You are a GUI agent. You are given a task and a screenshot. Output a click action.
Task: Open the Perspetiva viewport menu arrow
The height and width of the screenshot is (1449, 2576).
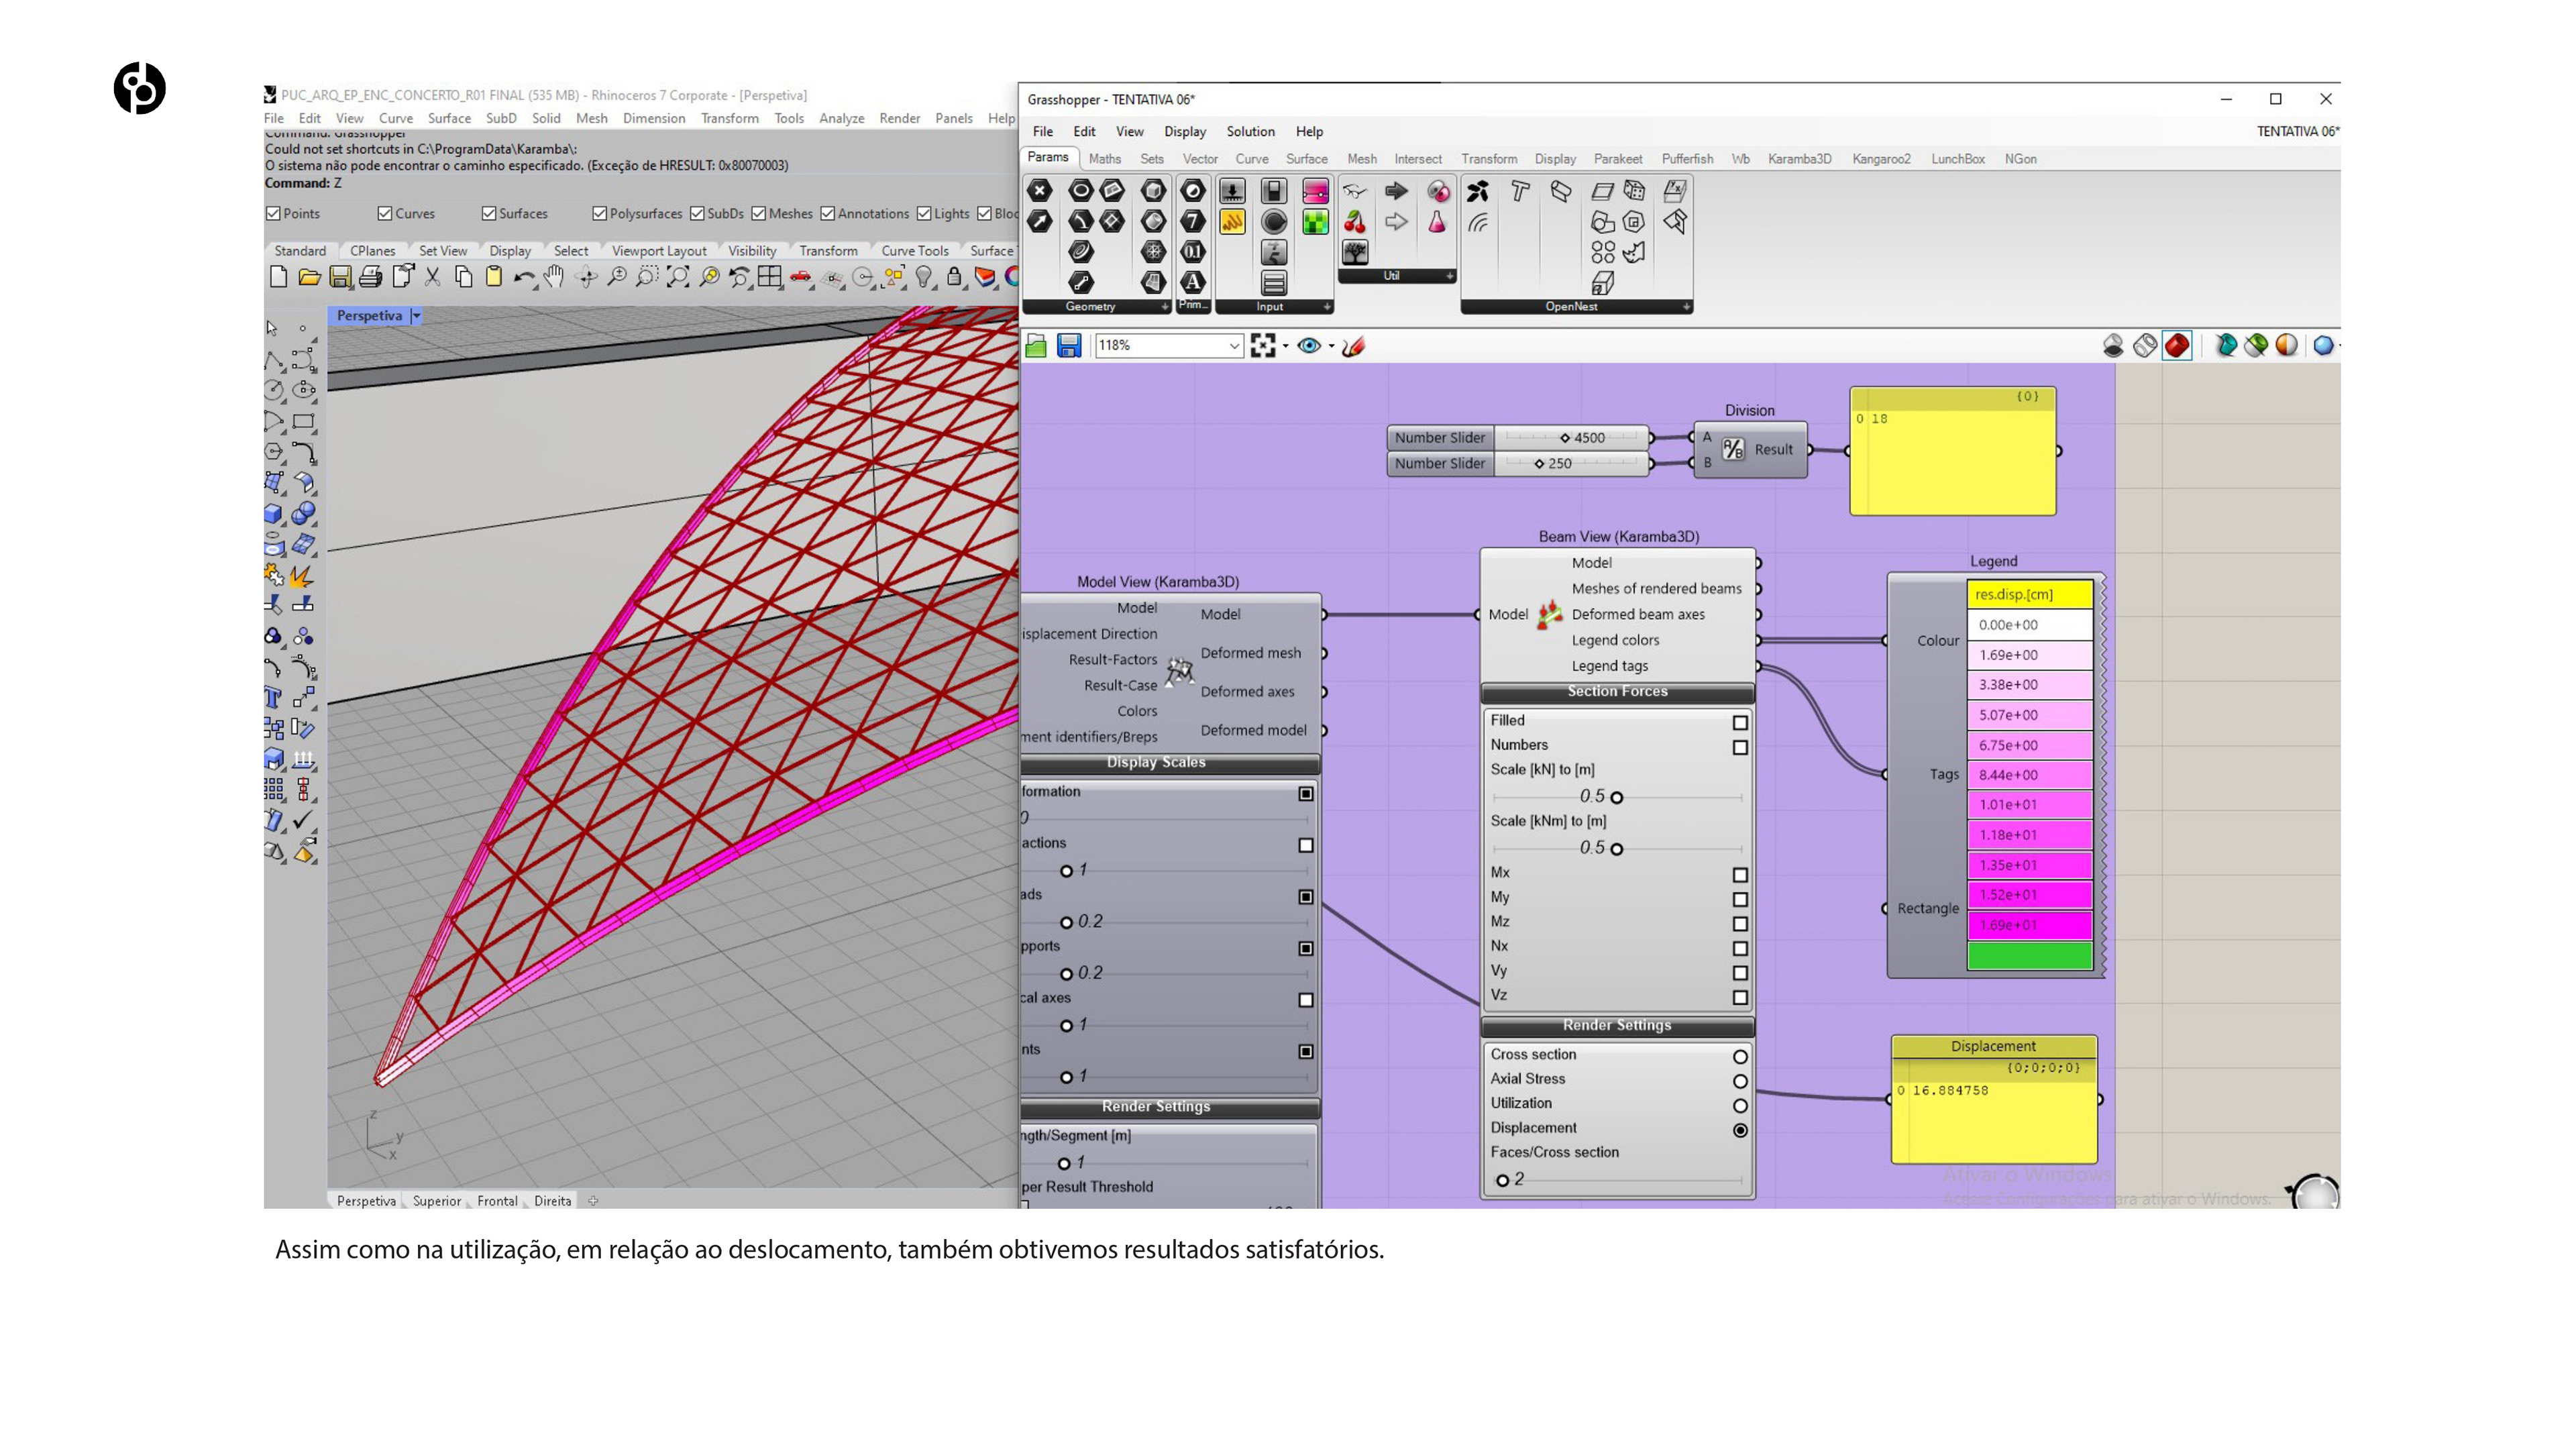tap(417, 316)
